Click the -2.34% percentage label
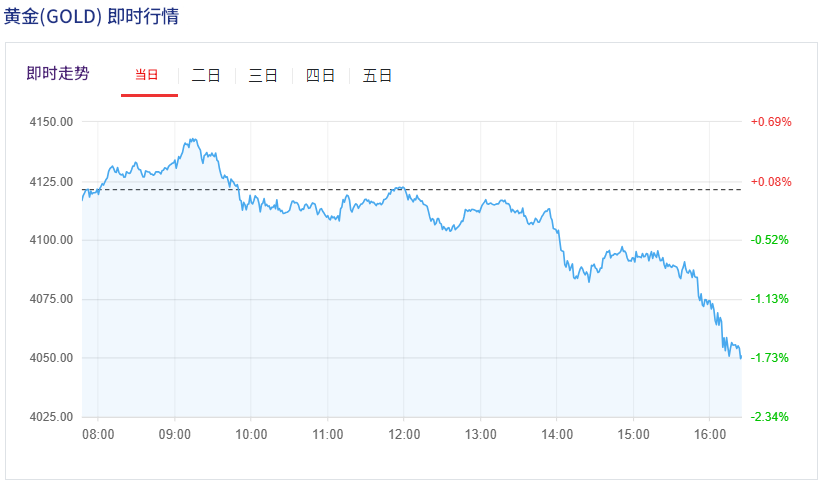The height and width of the screenshot is (483, 822). coord(771,417)
